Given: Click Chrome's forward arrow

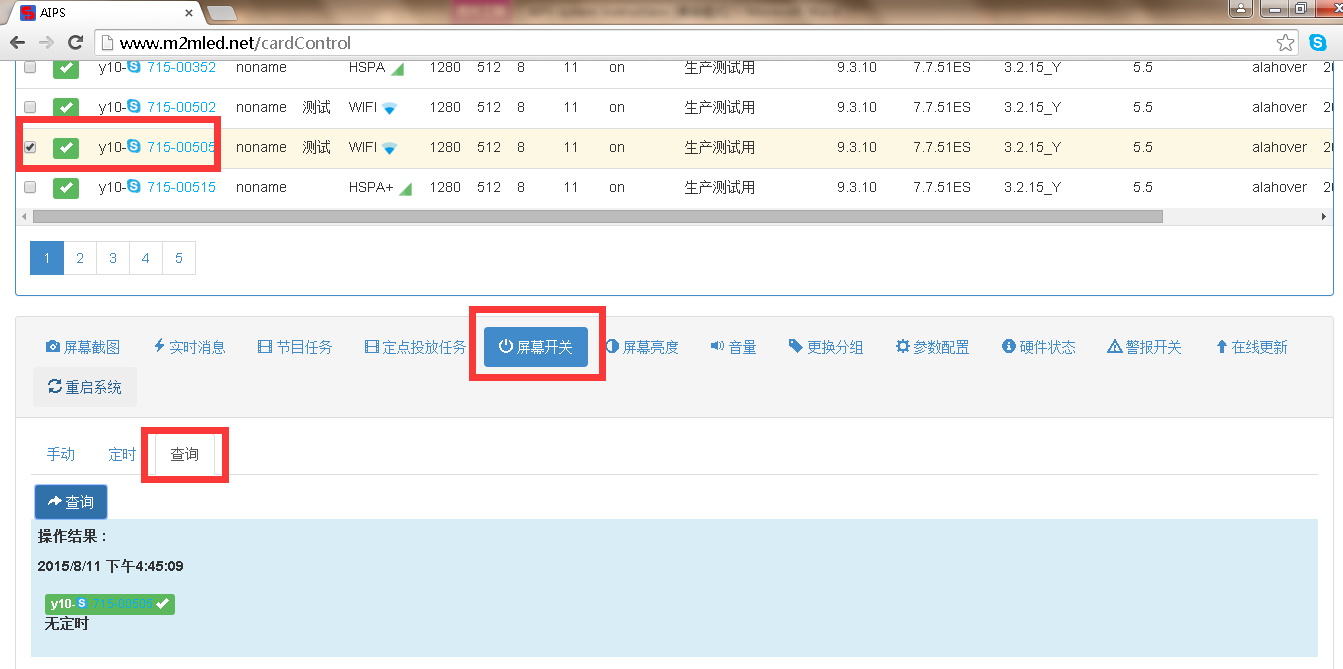Looking at the screenshot, I should (46, 43).
